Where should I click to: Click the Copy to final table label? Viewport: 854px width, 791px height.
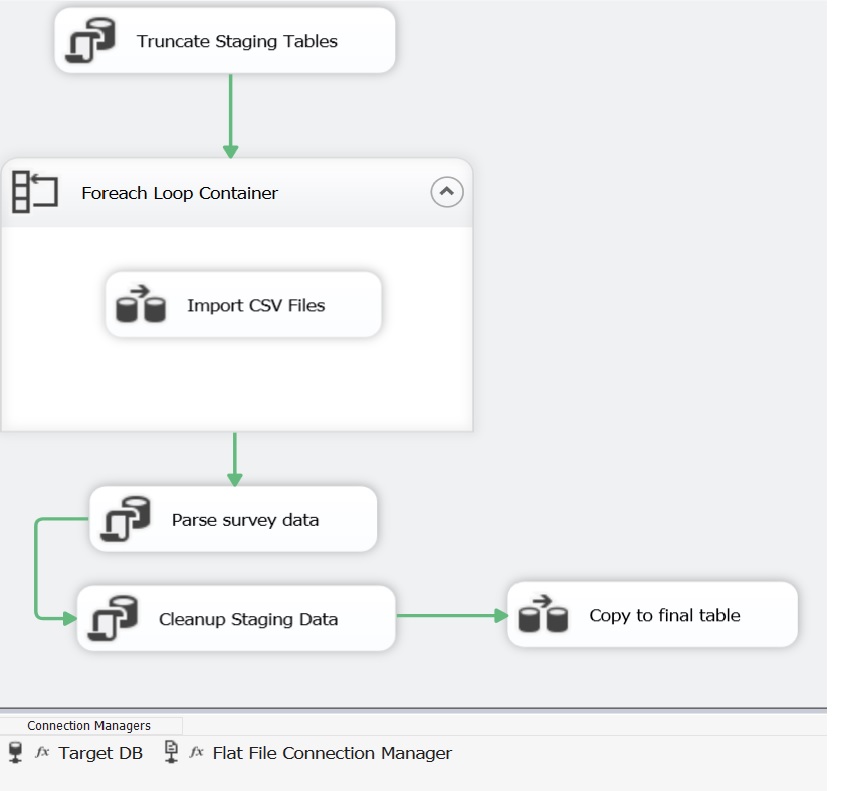pos(664,615)
